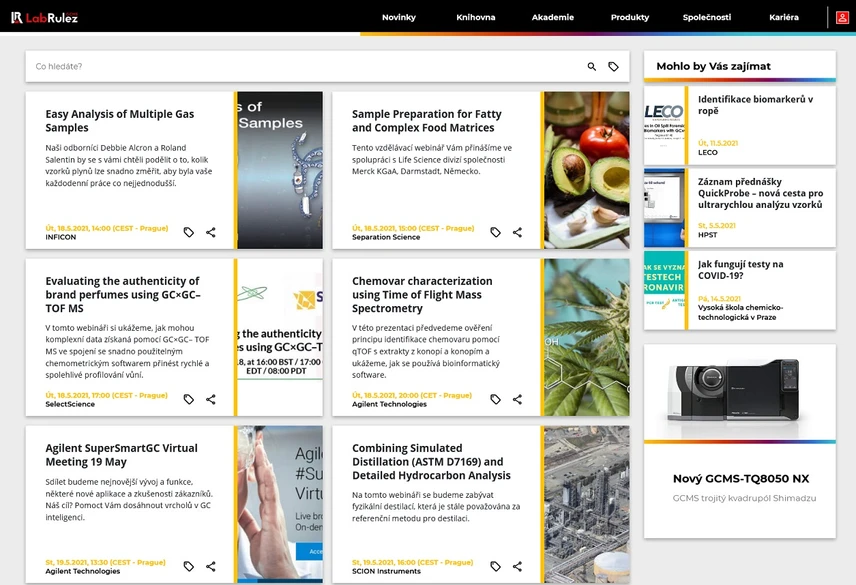Open tags on Sample Preparation card
Screen dimensions: 856x585
pyautogui.click(x=495, y=233)
